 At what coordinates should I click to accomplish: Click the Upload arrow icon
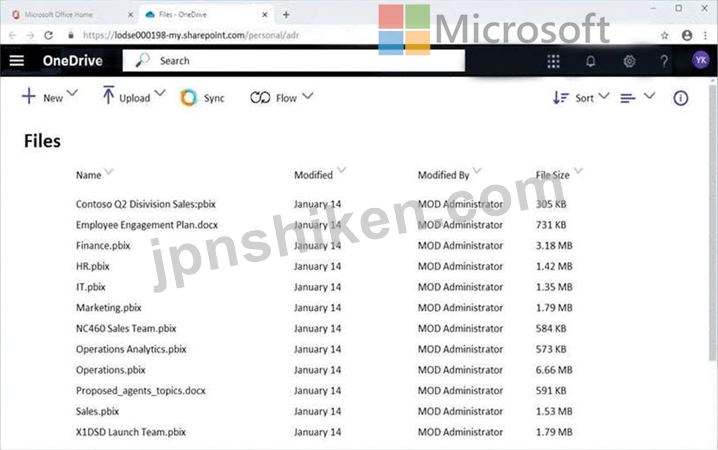pos(108,95)
